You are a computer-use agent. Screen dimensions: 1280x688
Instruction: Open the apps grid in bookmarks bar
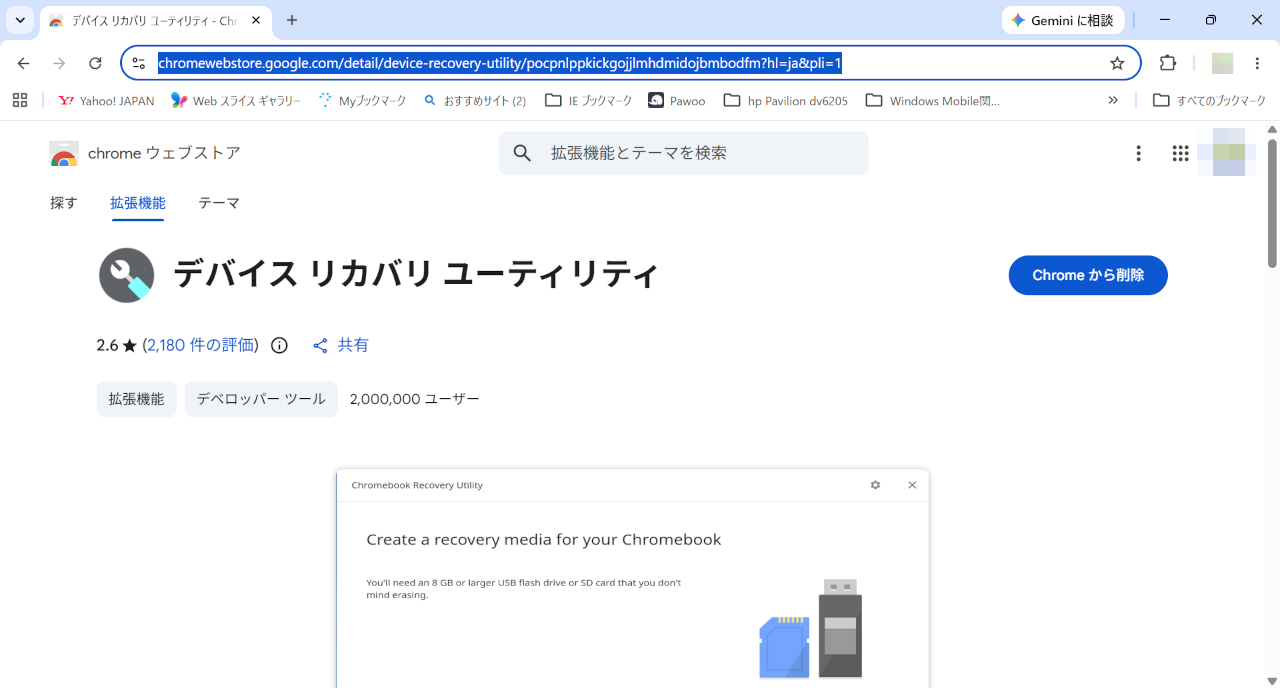[20, 100]
